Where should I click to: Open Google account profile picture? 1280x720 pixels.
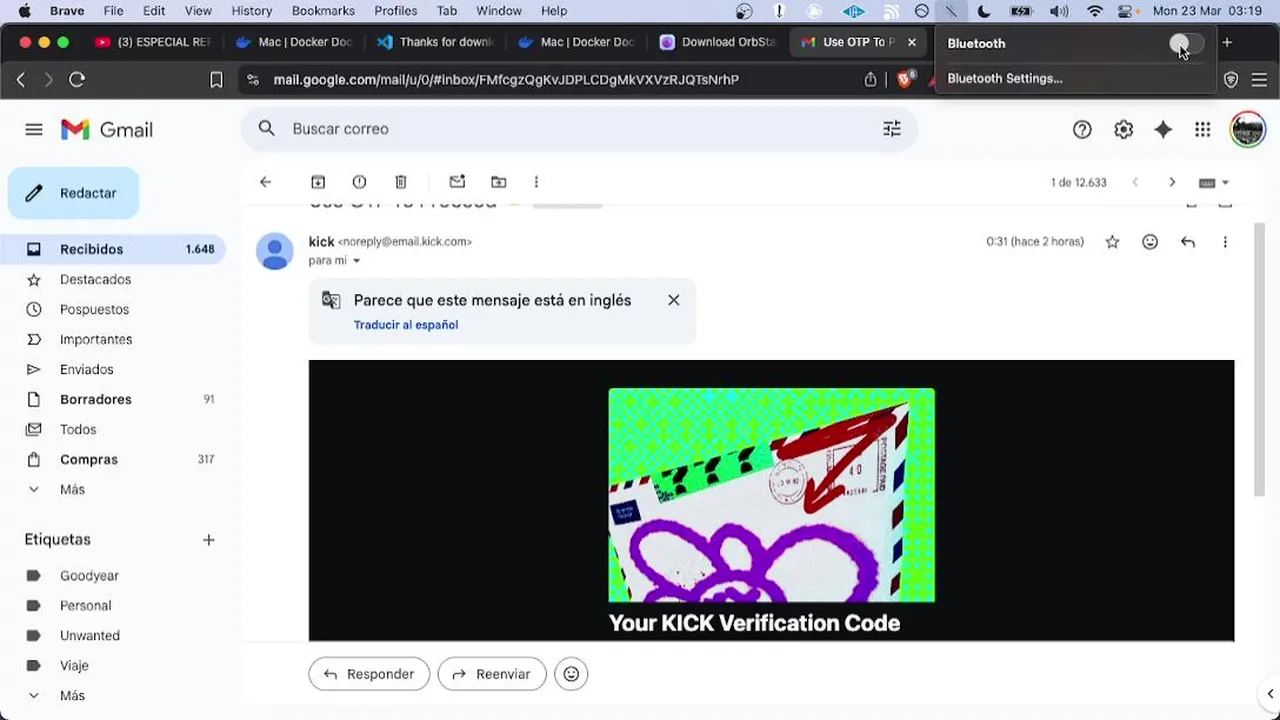coord(1248,129)
